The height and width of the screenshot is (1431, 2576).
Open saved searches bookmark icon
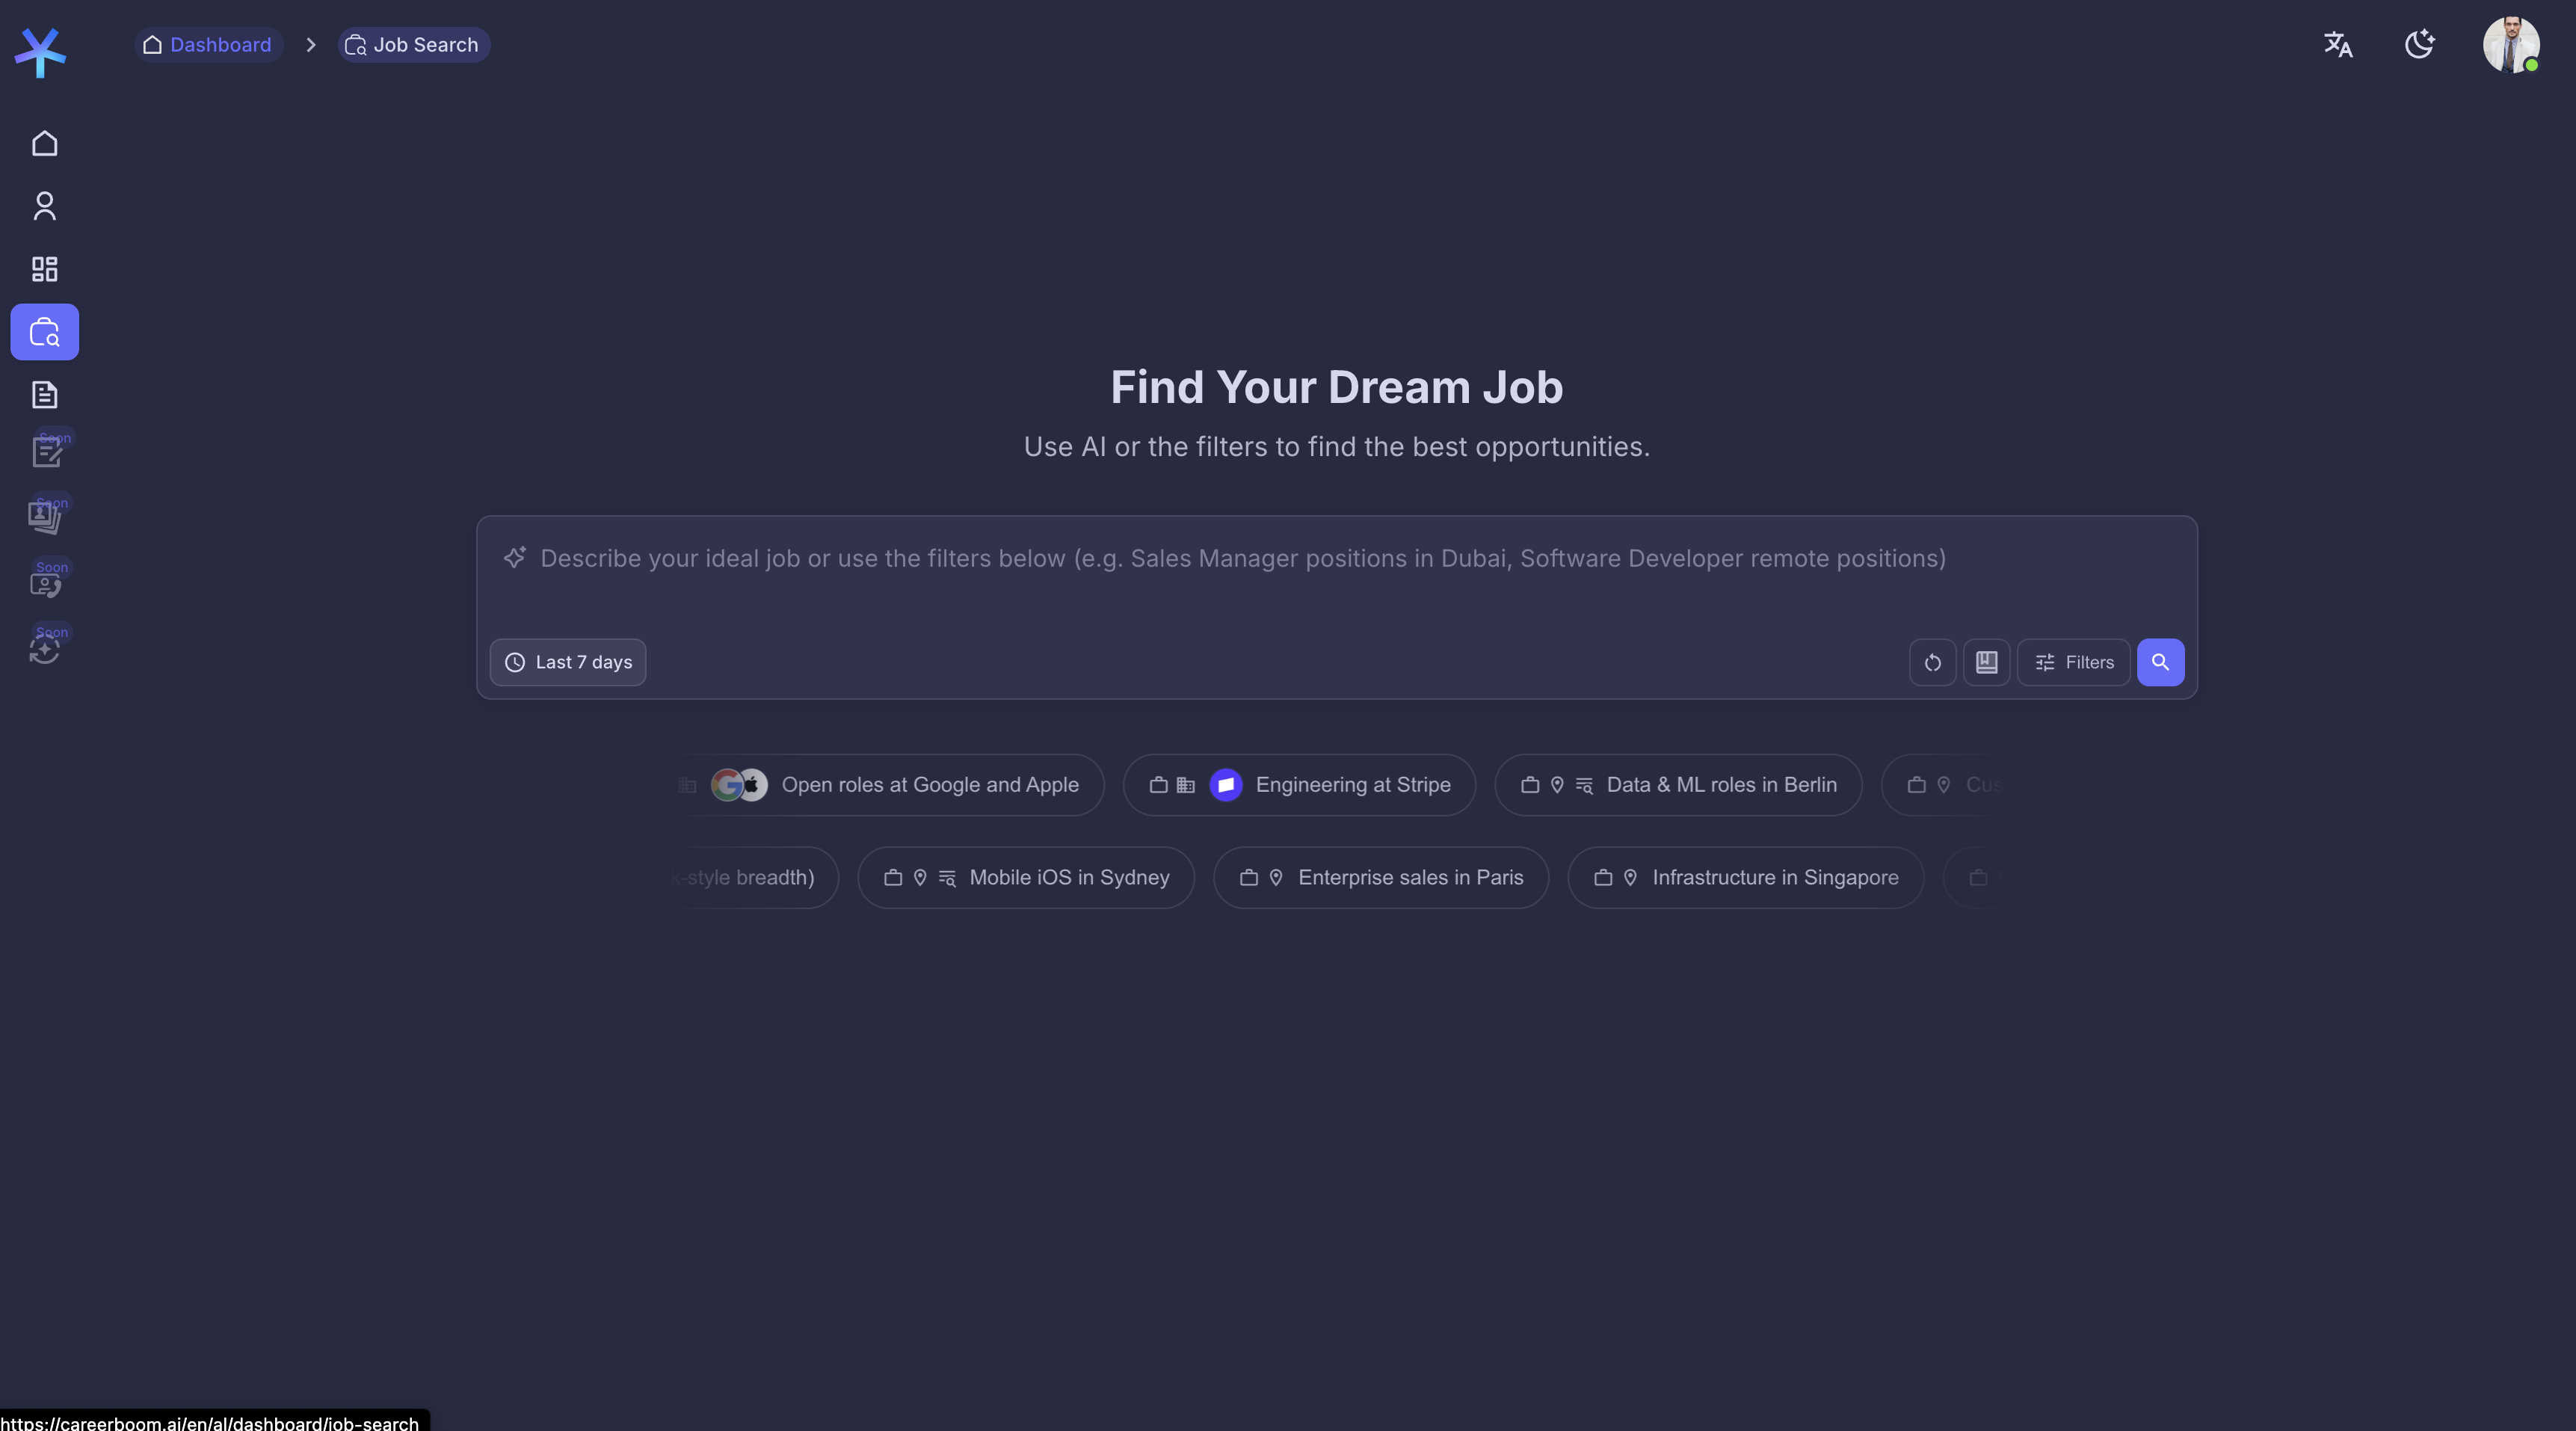point(1986,663)
